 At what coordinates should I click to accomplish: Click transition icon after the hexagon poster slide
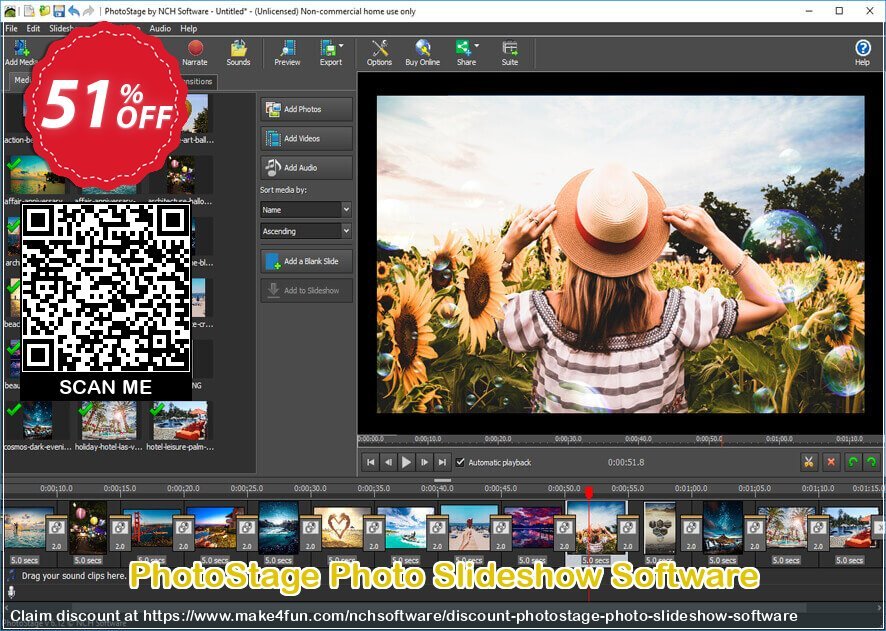691,533
